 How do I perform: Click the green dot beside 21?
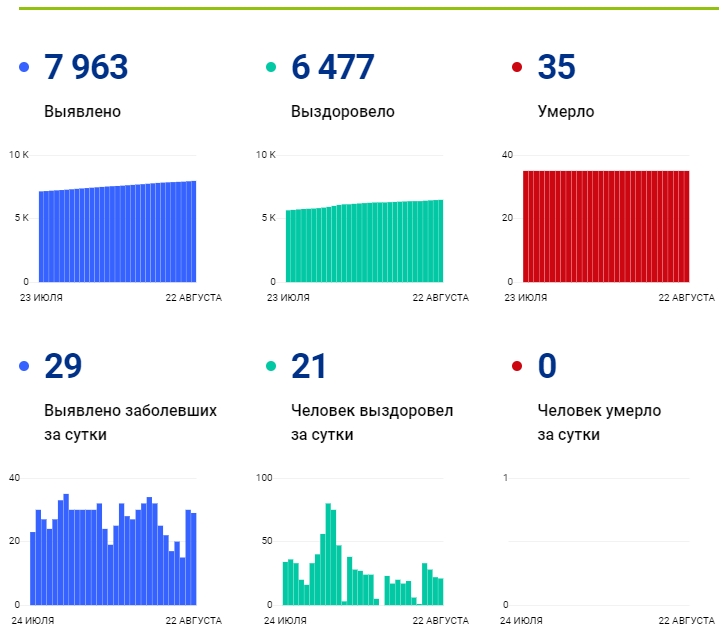tap(271, 366)
